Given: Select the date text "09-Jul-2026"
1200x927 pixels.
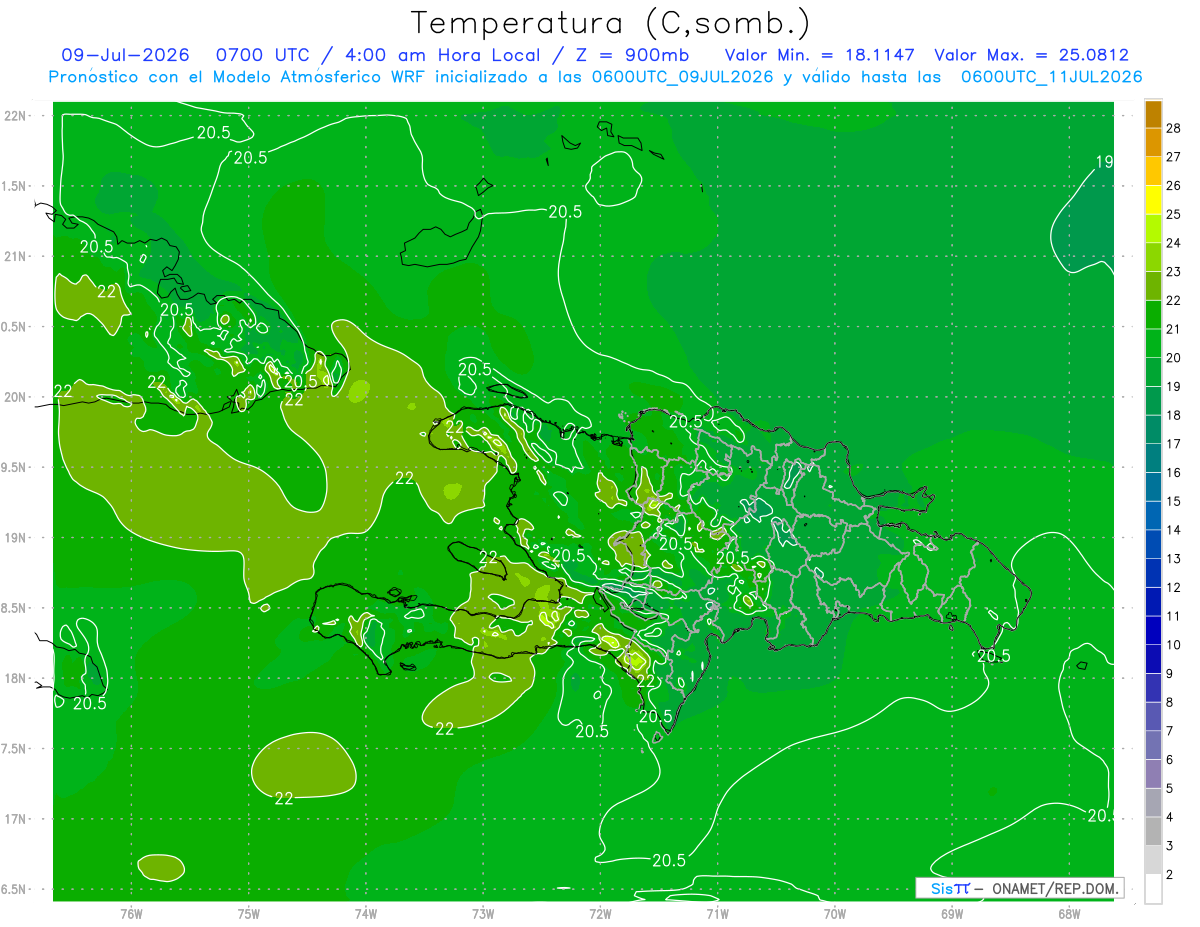Looking at the screenshot, I should [x=125, y=55].
